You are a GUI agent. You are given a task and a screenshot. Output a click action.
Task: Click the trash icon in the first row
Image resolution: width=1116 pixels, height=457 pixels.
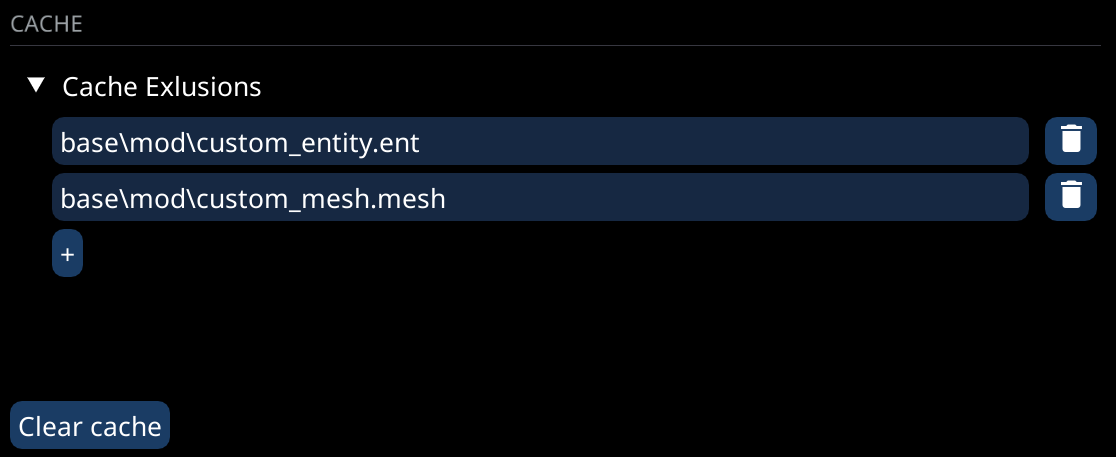[x=1070, y=141]
